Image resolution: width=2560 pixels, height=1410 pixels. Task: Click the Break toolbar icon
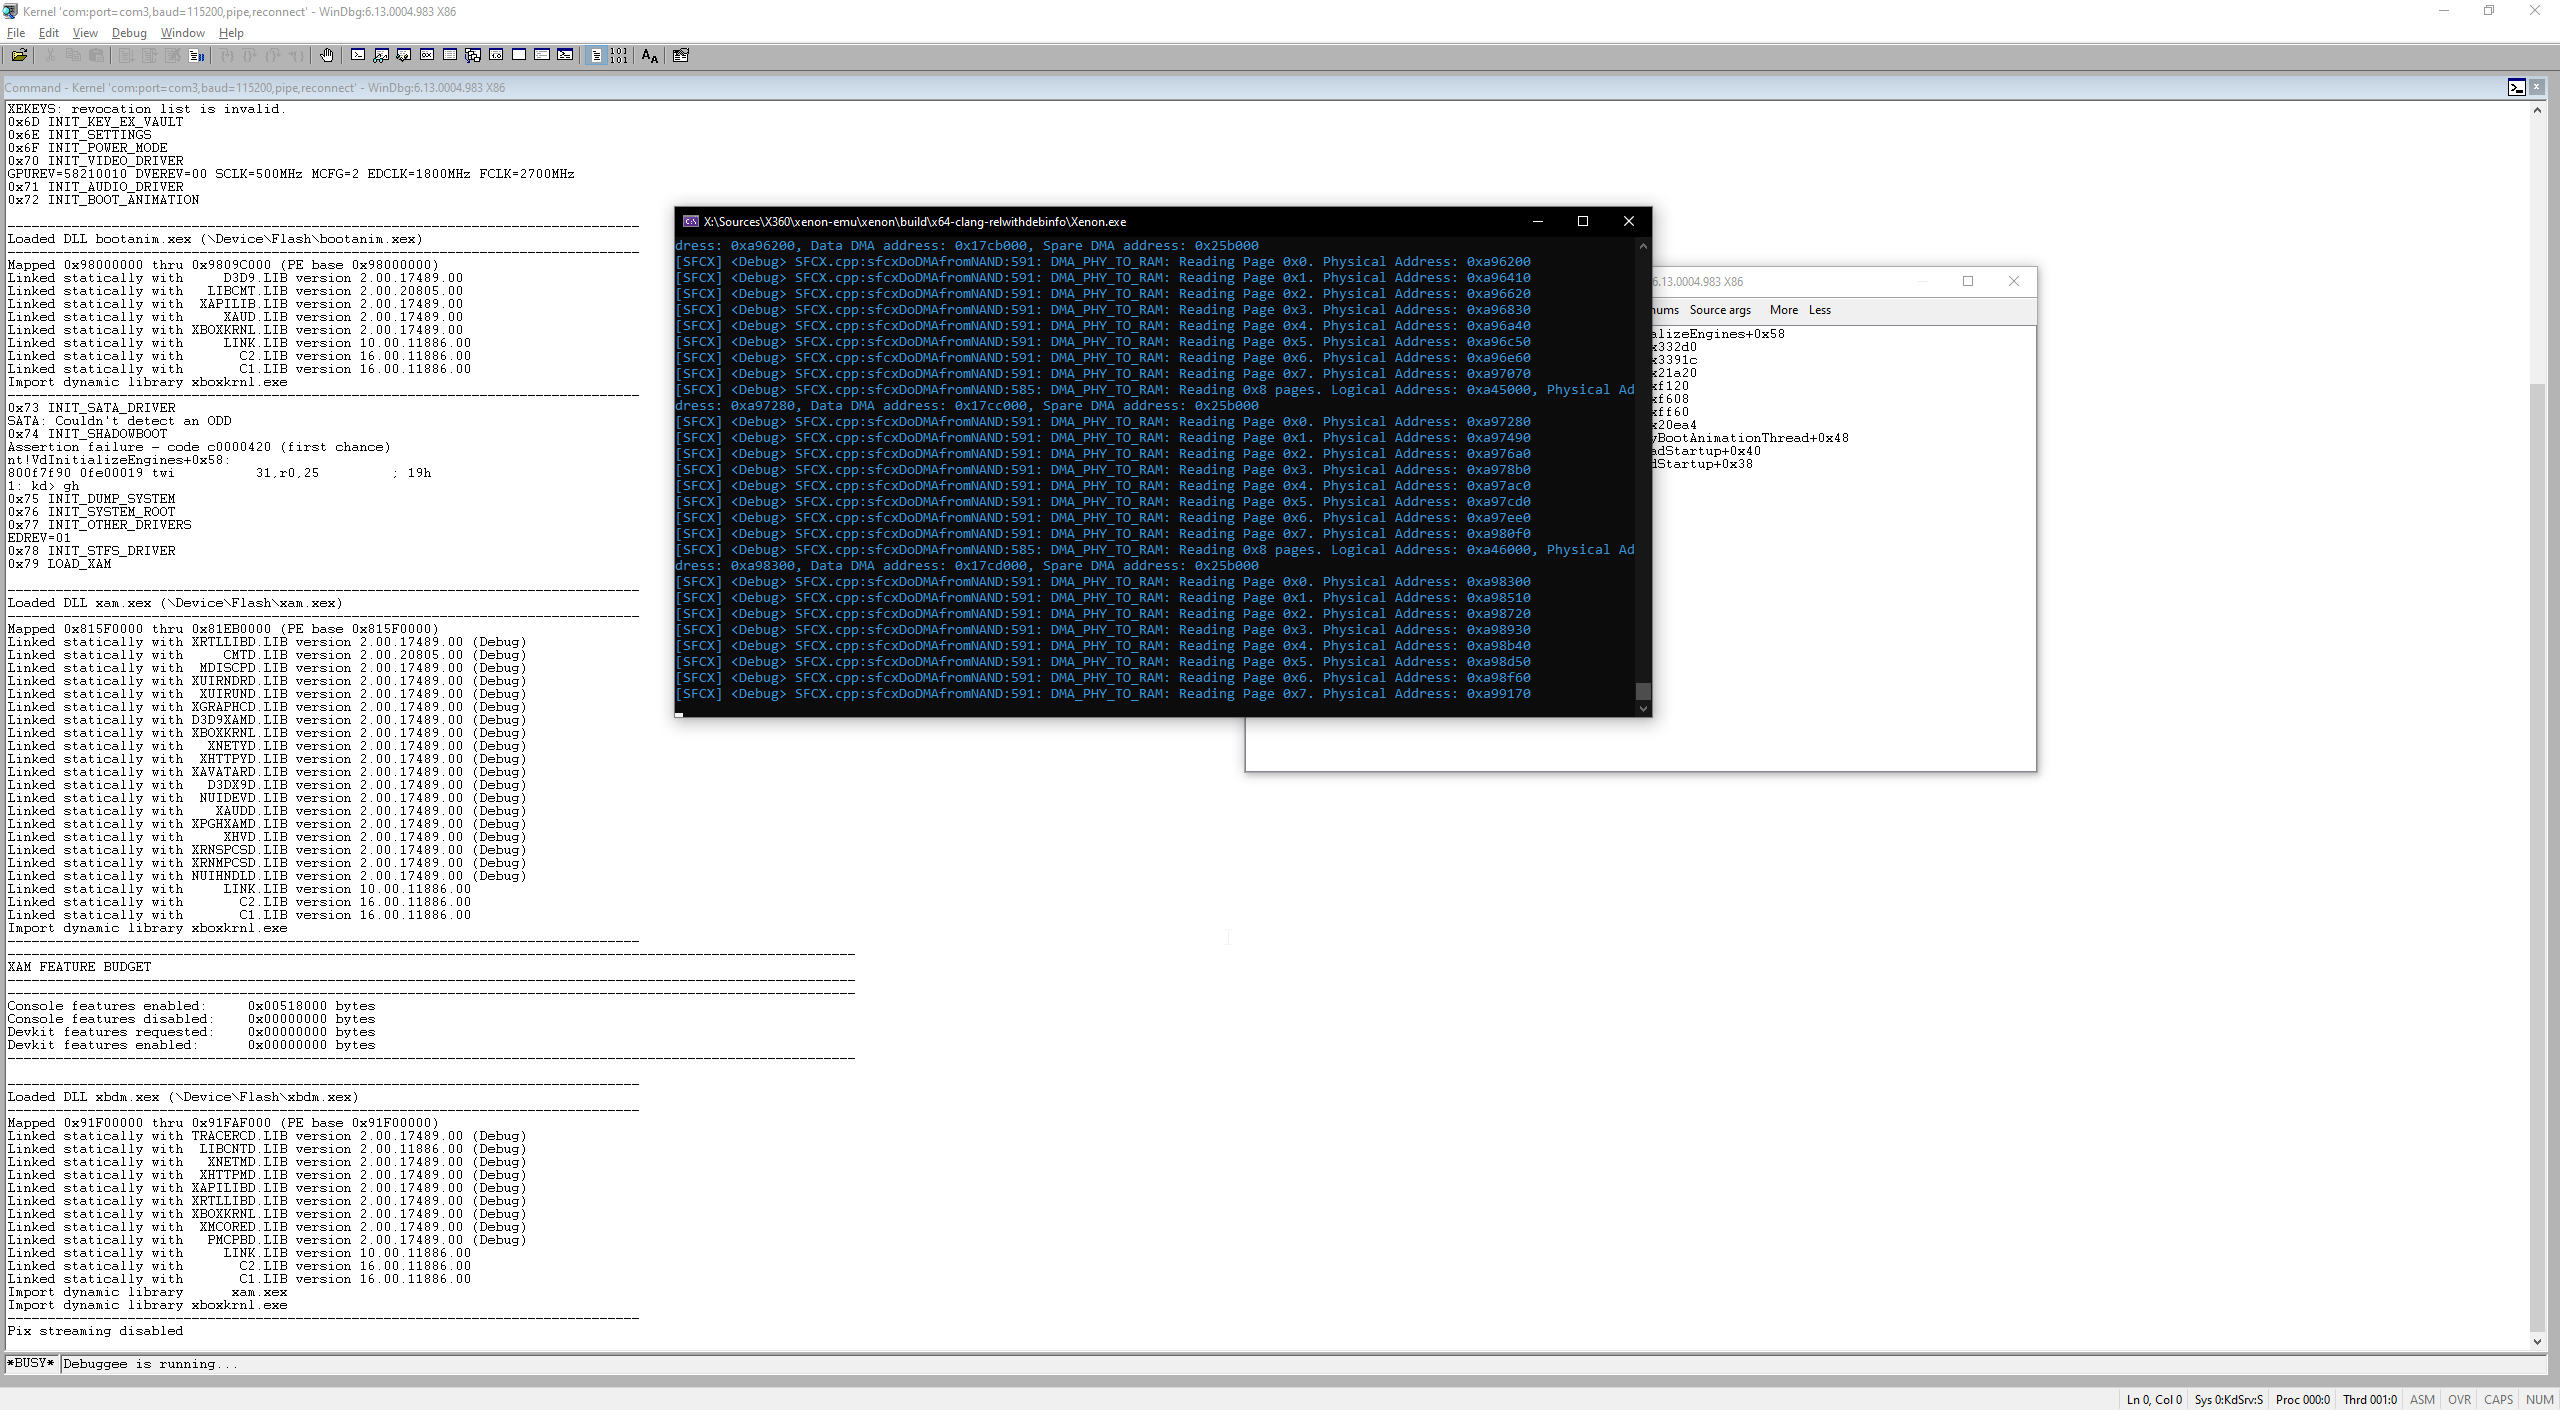pos(196,55)
